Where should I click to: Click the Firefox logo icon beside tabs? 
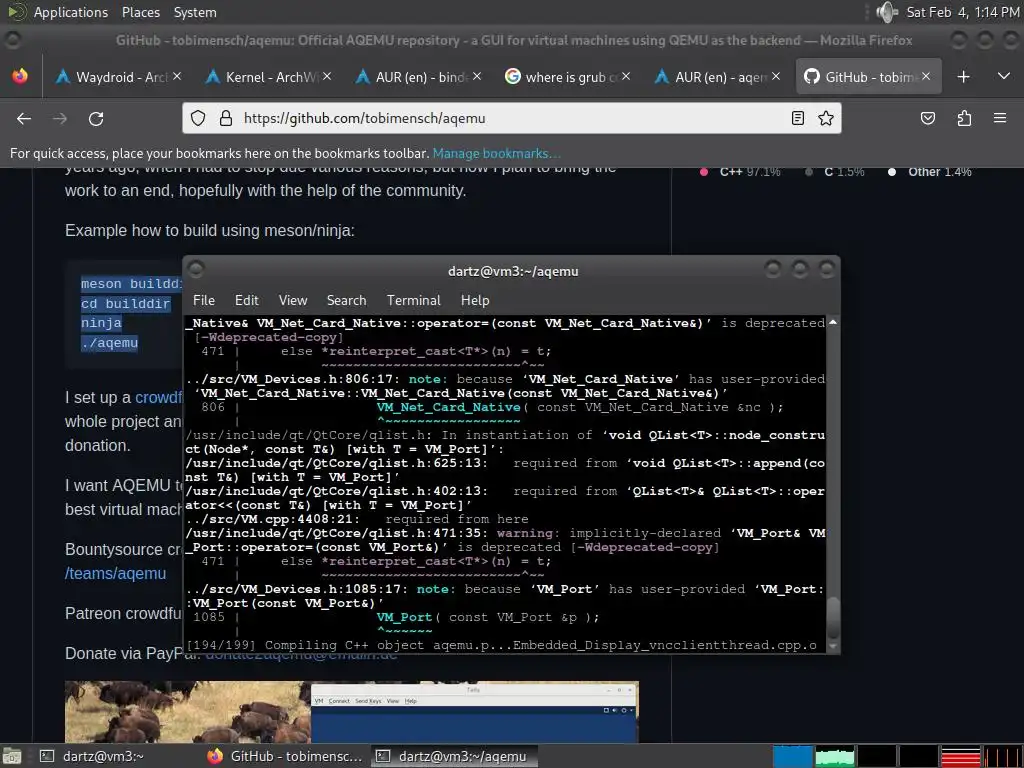20,76
